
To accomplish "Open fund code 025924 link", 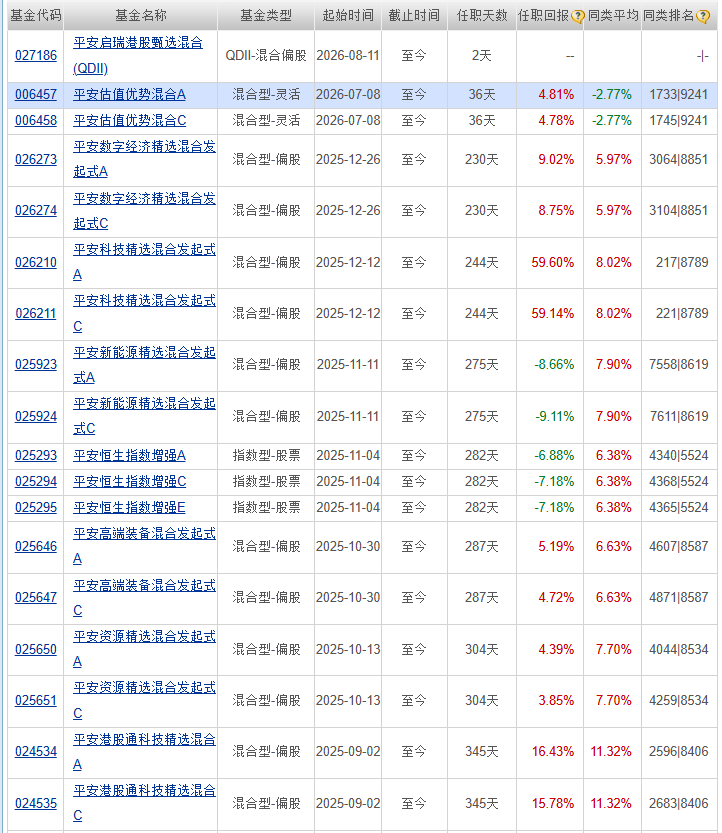I will pyautogui.click(x=36, y=416).
